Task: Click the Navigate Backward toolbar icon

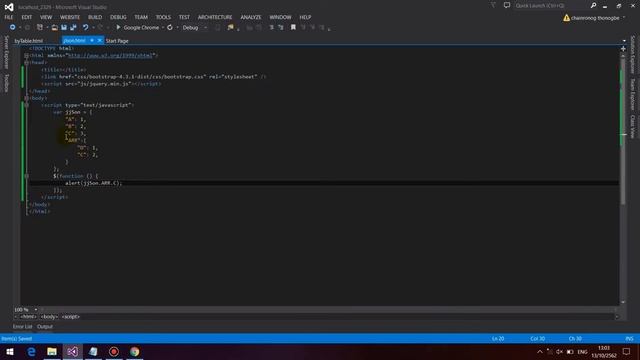Action: pos(12,27)
